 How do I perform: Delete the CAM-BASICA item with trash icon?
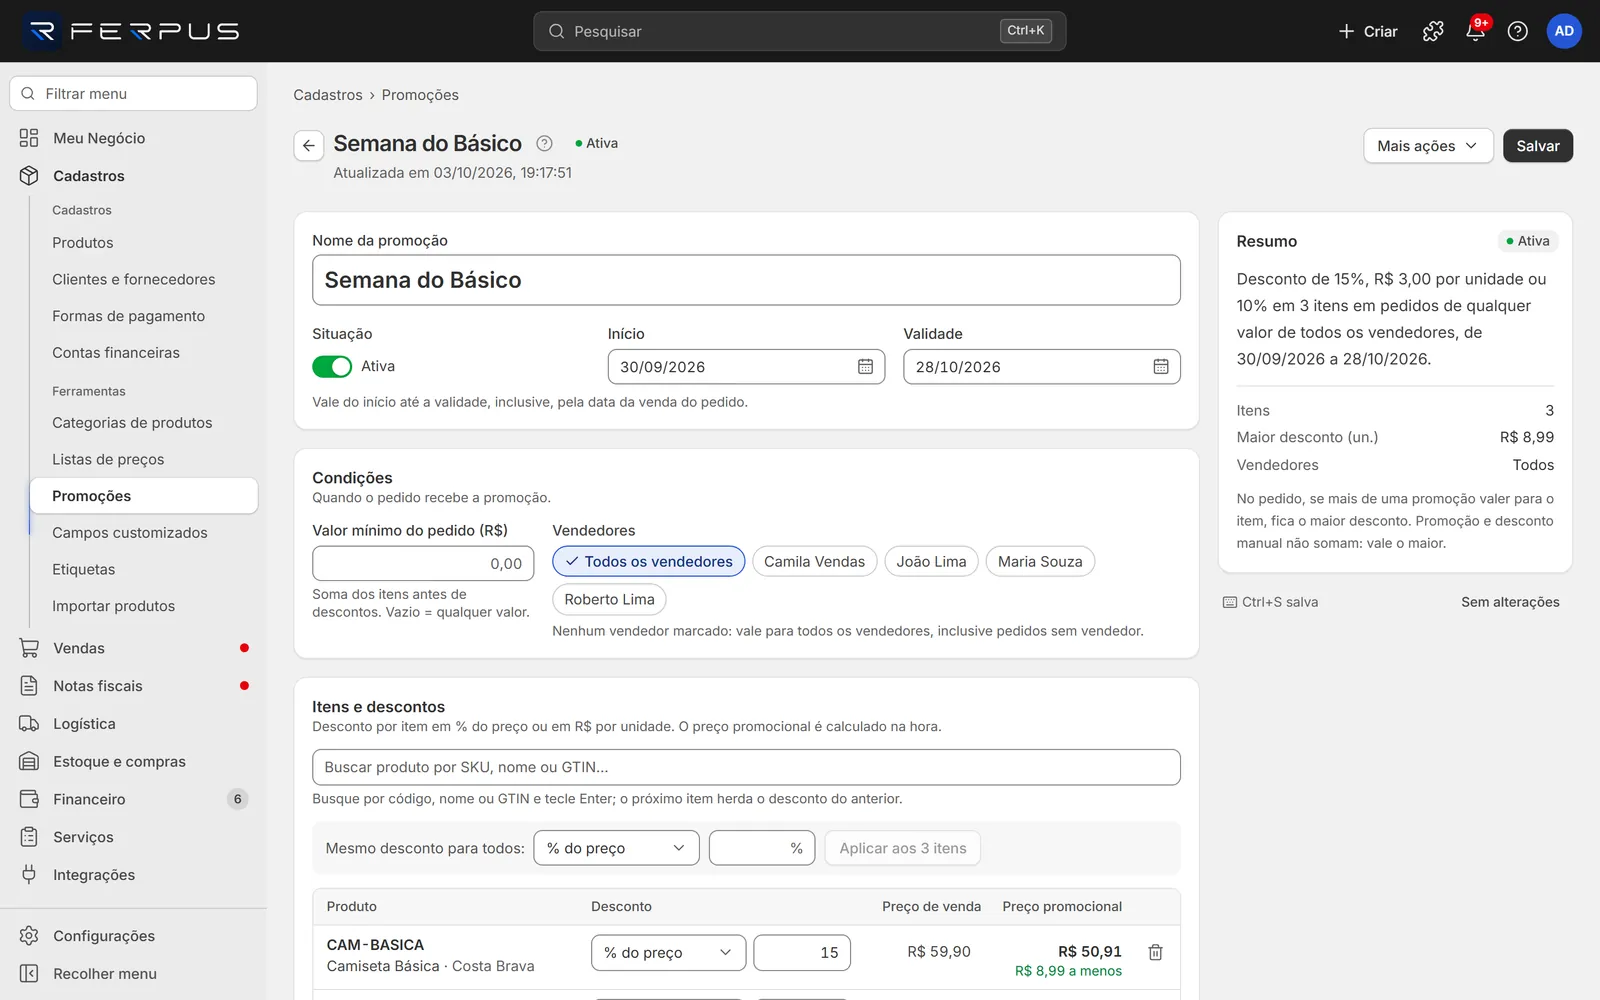point(1155,952)
